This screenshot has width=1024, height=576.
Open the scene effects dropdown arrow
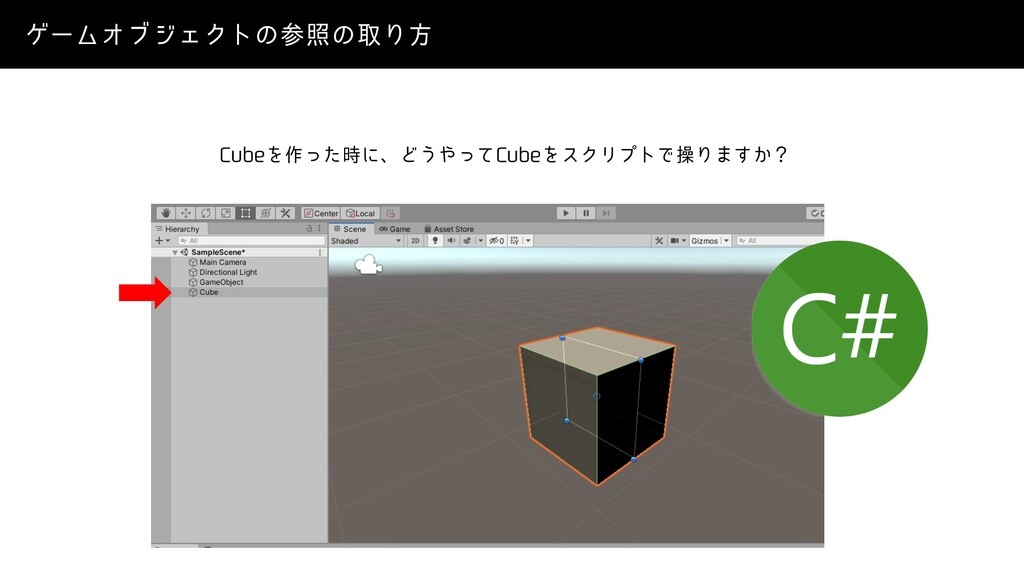[481, 241]
